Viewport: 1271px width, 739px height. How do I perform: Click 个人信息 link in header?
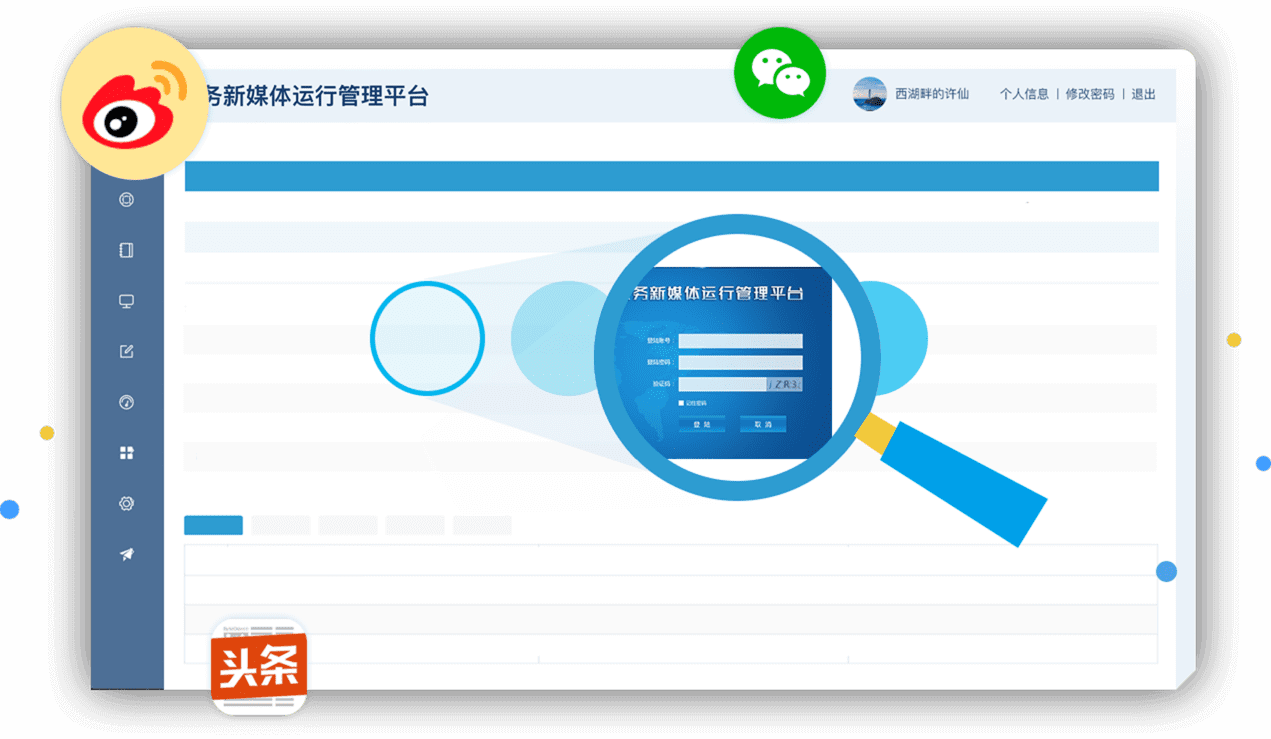coord(1024,94)
